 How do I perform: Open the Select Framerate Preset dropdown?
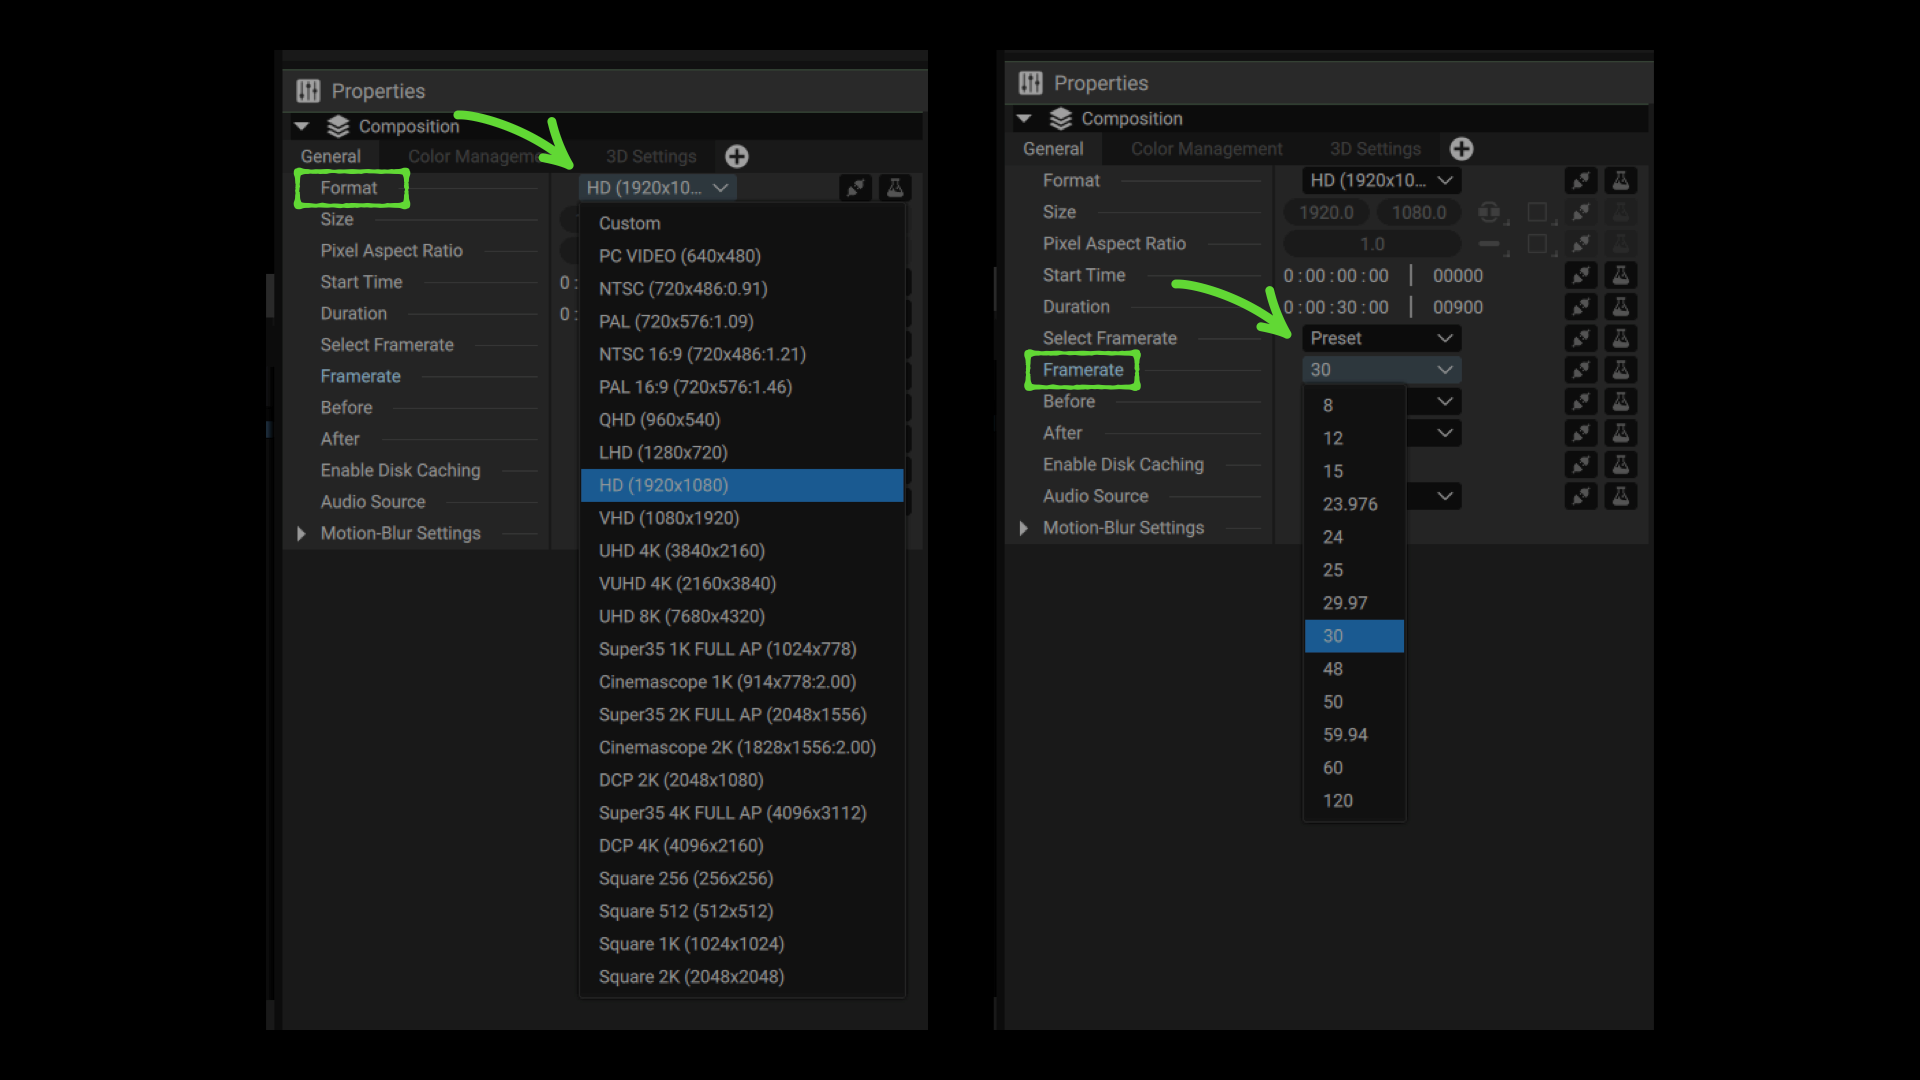coord(1381,339)
